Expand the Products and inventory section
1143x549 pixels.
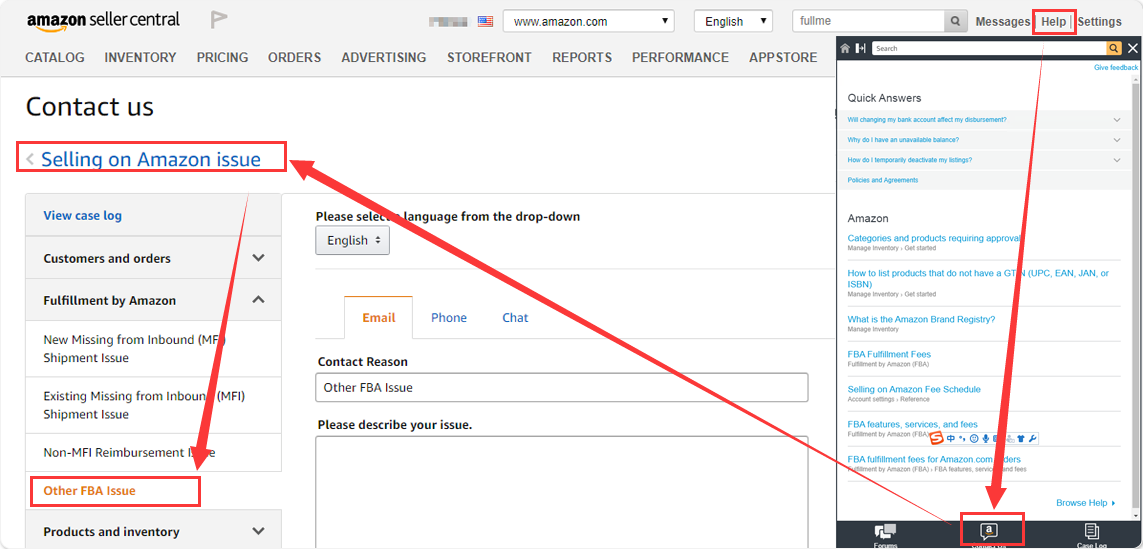[258, 532]
